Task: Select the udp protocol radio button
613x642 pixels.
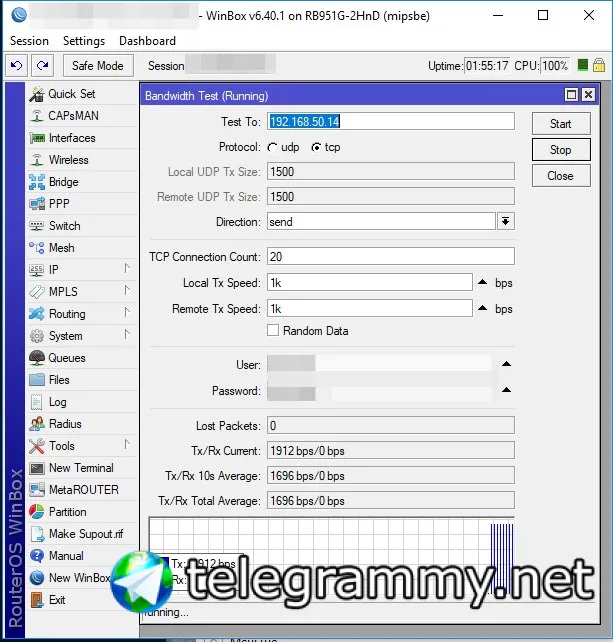Action: 272,147
